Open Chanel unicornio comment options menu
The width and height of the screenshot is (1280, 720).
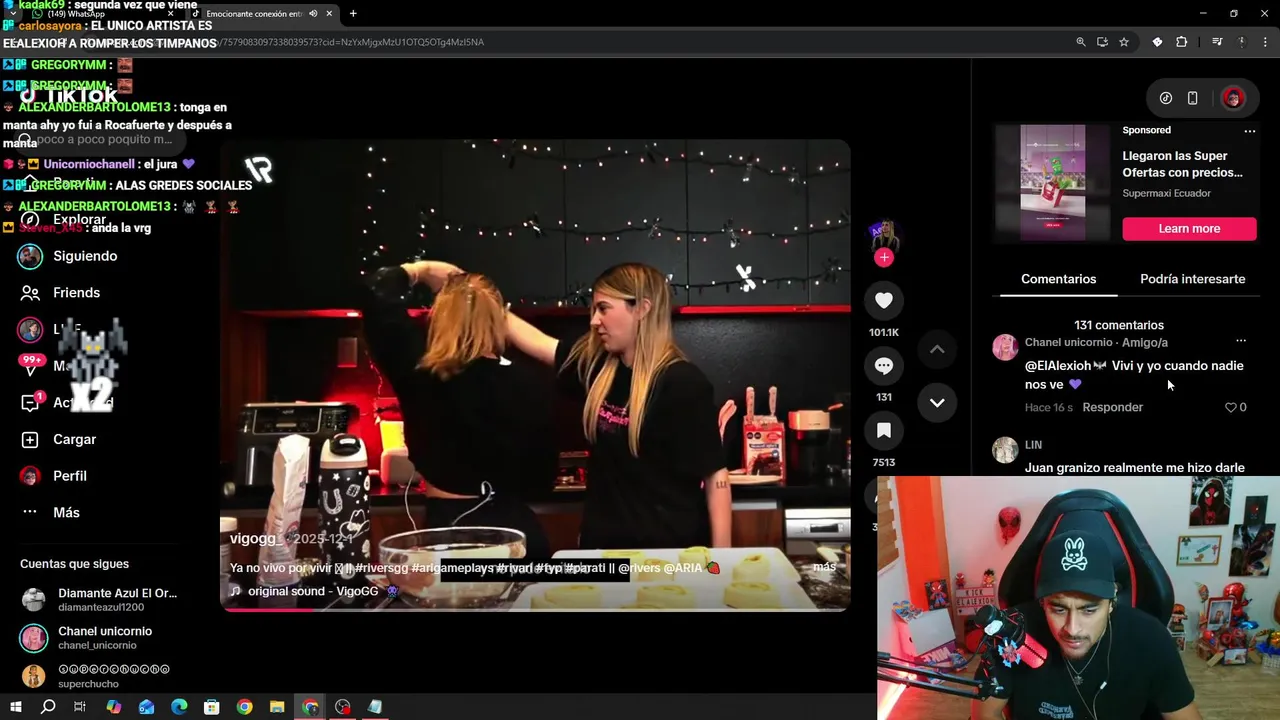[1241, 341]
